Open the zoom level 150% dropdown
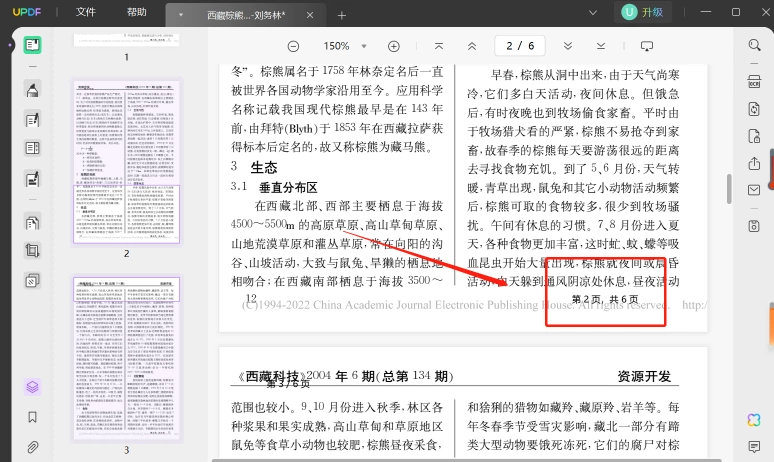The height and width of the screenshot is (462, 774). pos(364,46)
